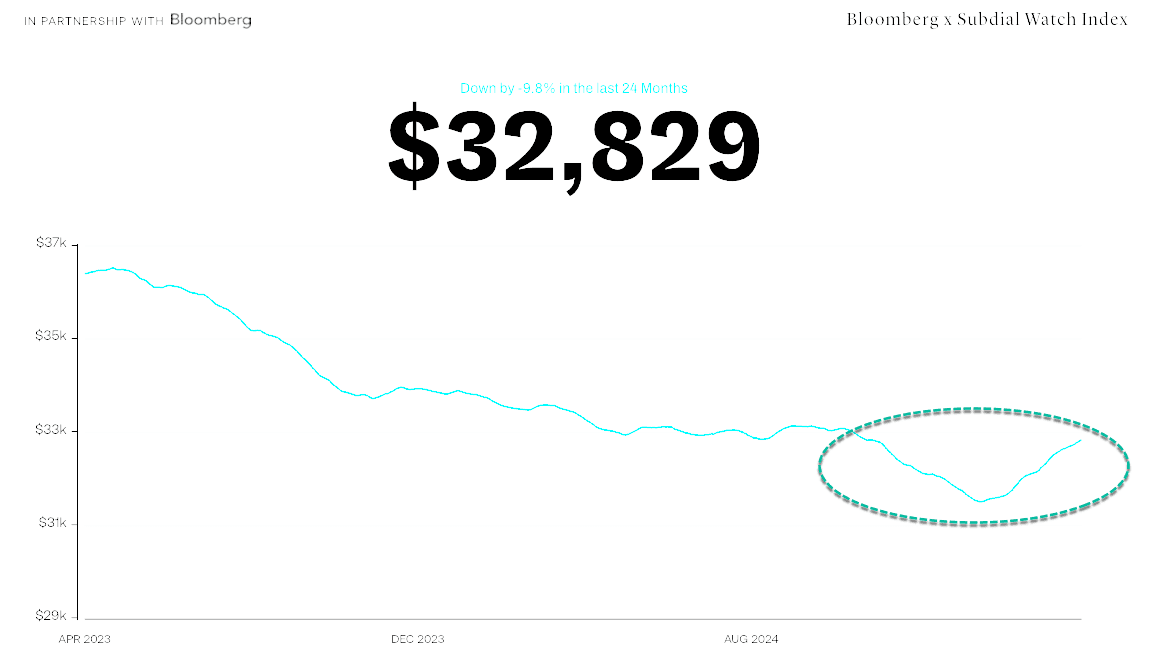
Task: Click the $31k y-axis label
Action: tap(50, 524)
